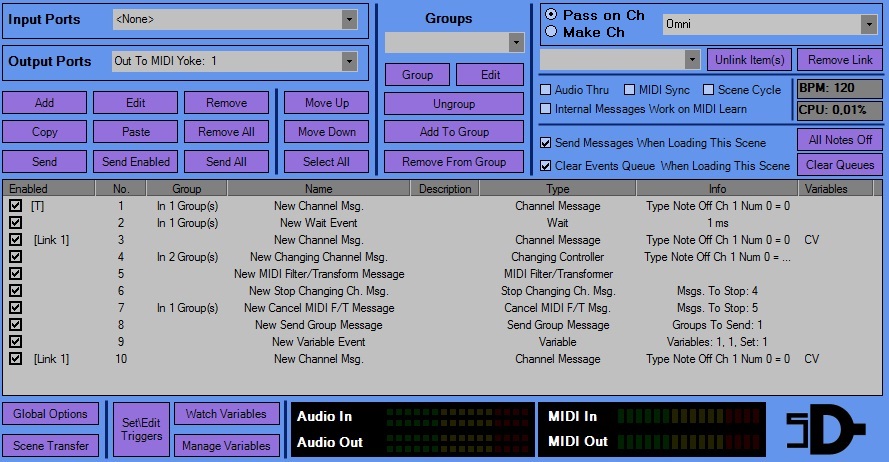
Task: Click the Group column header
Action: tap(187, 189)
